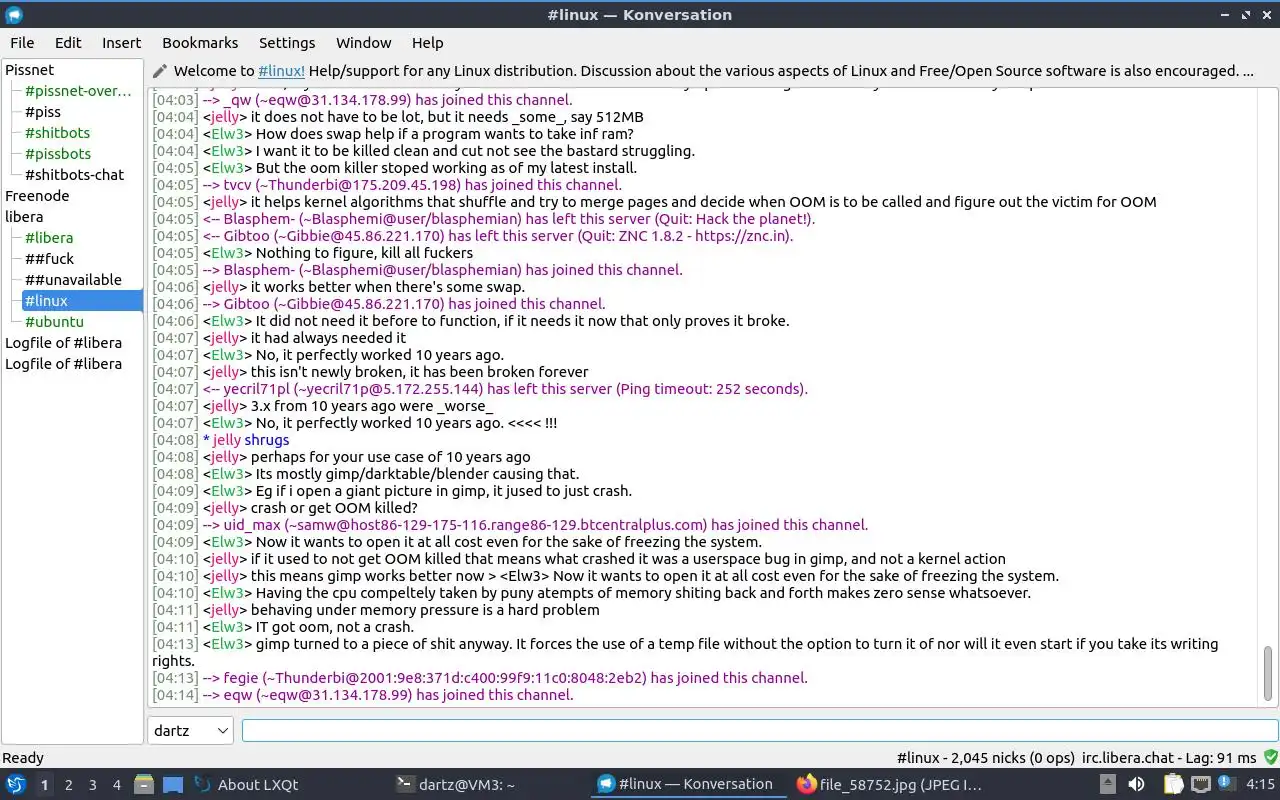Image resolution: width=1280 pixels, height=800 pixels.
Task: Open the Help menu
Action: 427,43
